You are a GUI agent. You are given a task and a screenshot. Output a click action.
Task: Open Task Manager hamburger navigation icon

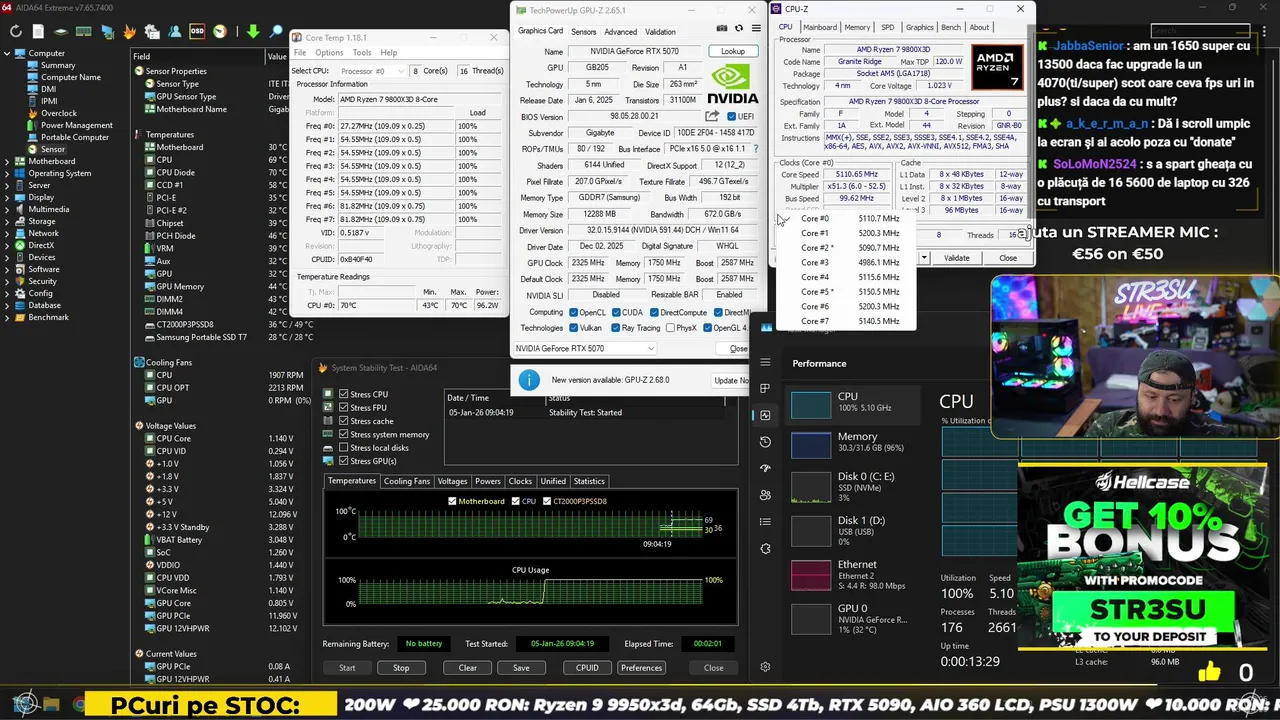click(765, 362)
